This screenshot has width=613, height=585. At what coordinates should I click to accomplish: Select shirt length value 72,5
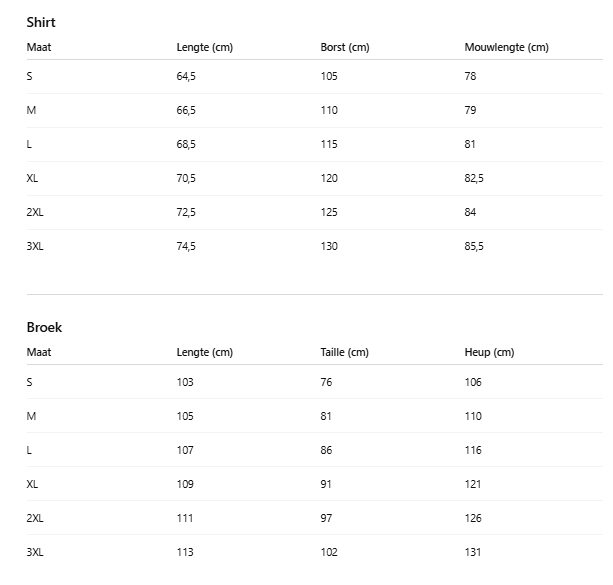pos(186,212)
